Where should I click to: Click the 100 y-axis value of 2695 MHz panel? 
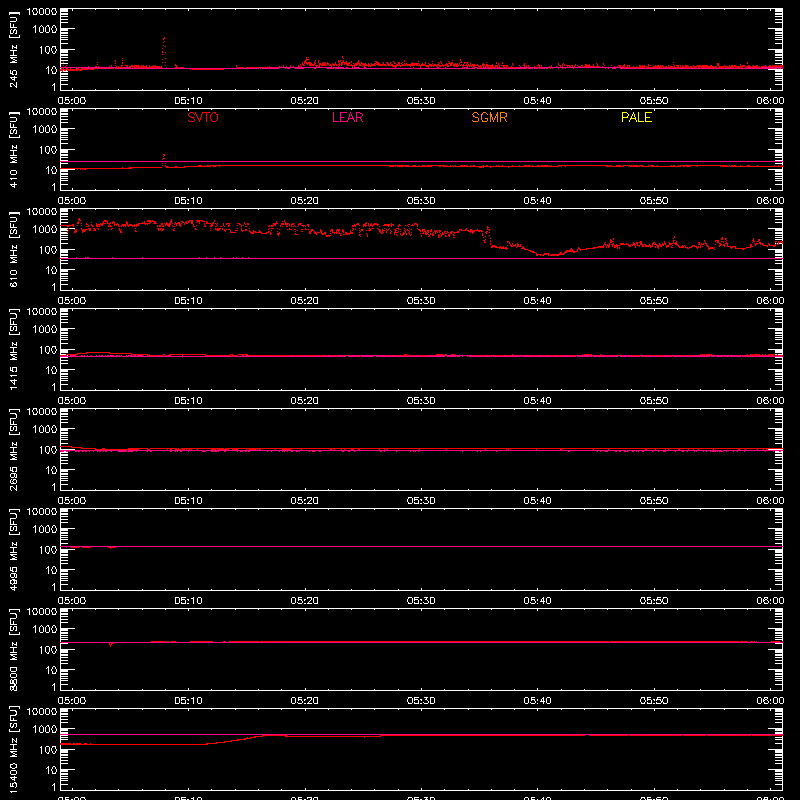48,449
